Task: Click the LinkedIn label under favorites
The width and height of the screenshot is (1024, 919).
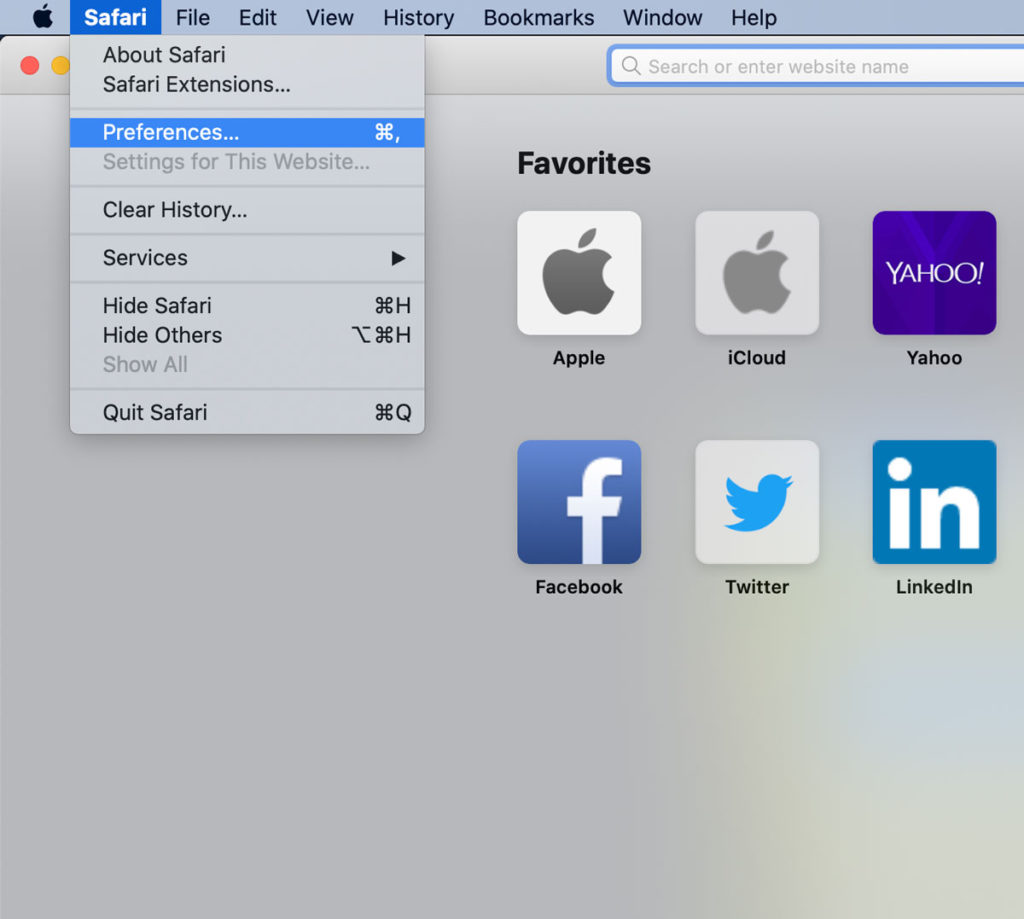Action: point(934,587)
